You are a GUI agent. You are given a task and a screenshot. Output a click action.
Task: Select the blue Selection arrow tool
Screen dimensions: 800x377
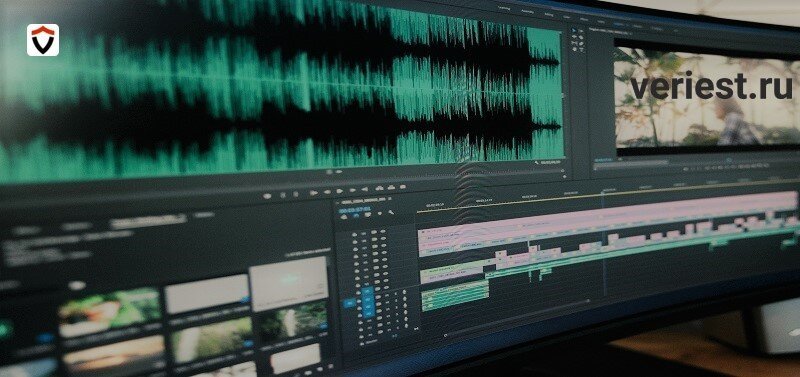[573, 31]
